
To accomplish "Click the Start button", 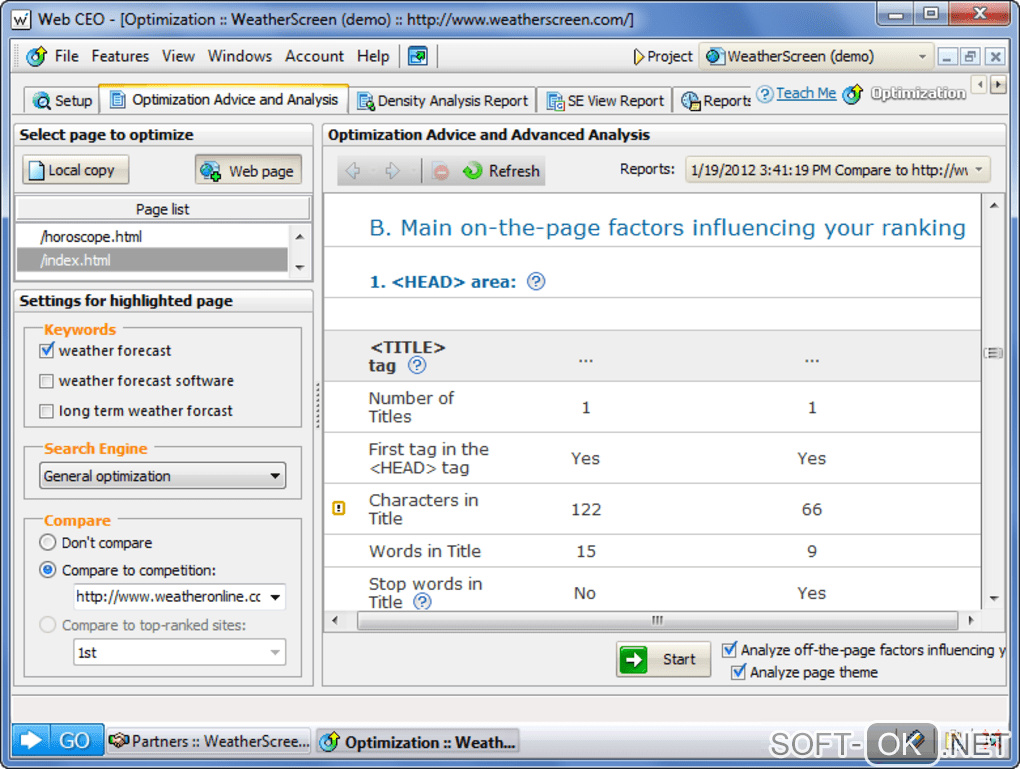I will click(x=664, y=660).
